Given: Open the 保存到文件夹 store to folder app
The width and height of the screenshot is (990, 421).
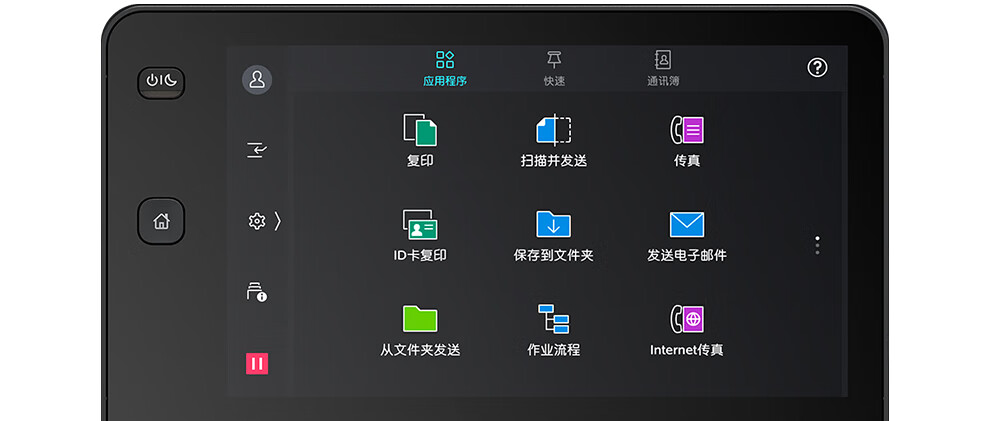Looking at the screenshot, I should coord(554,235).
